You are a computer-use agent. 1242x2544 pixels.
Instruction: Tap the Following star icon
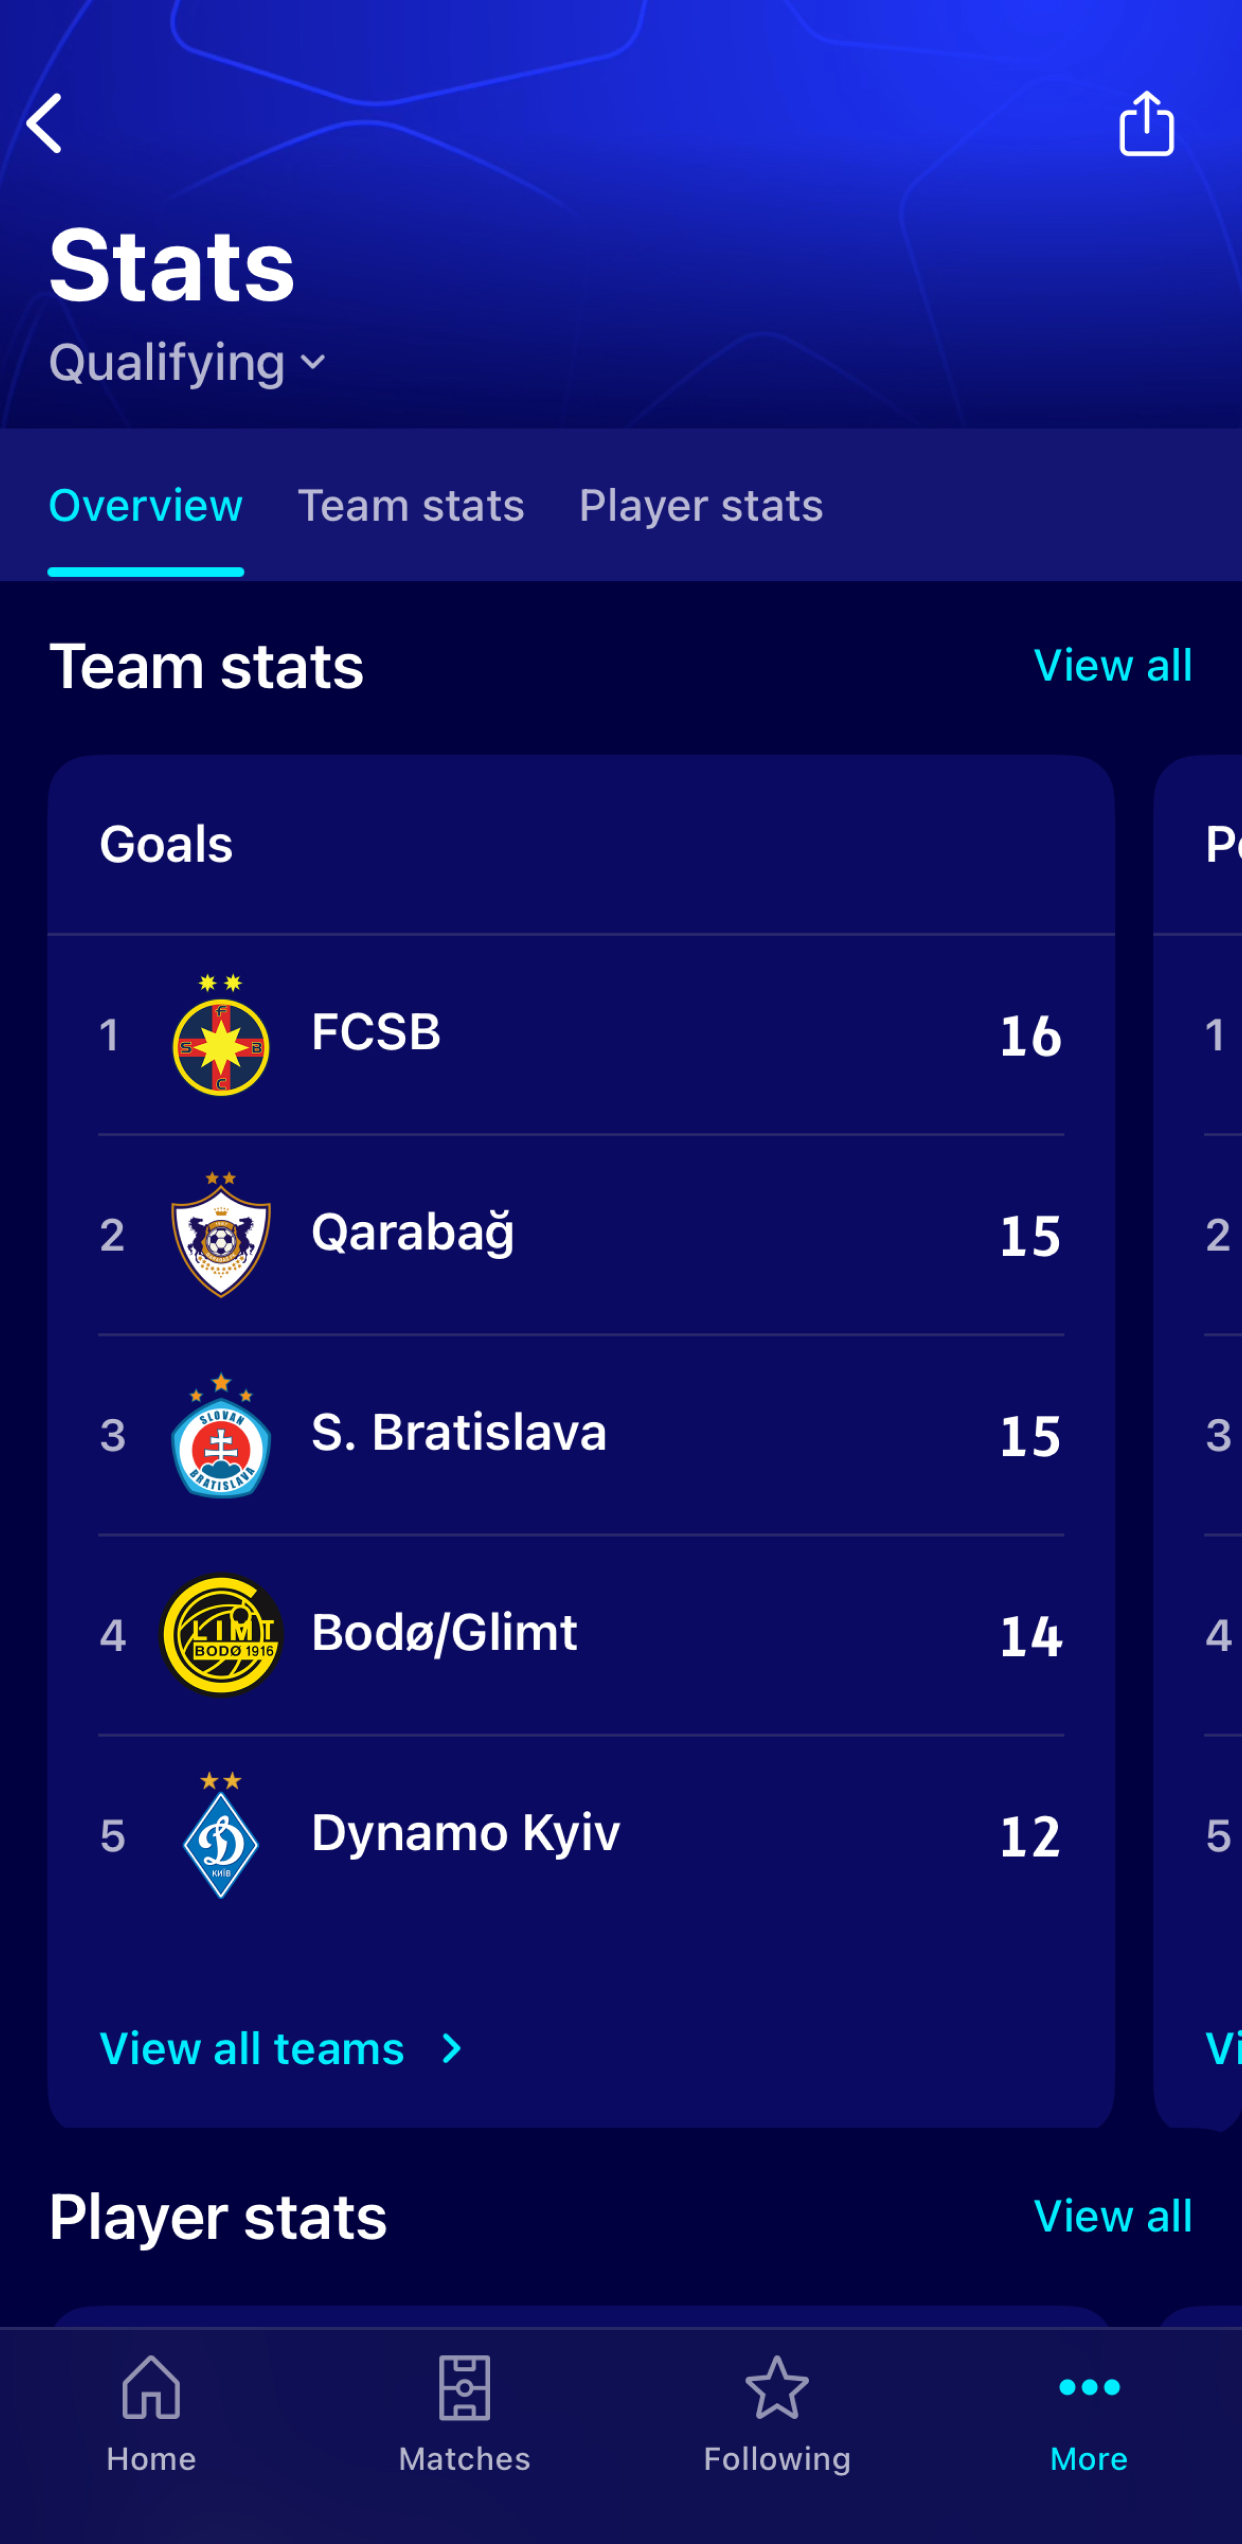(776, 2390)
